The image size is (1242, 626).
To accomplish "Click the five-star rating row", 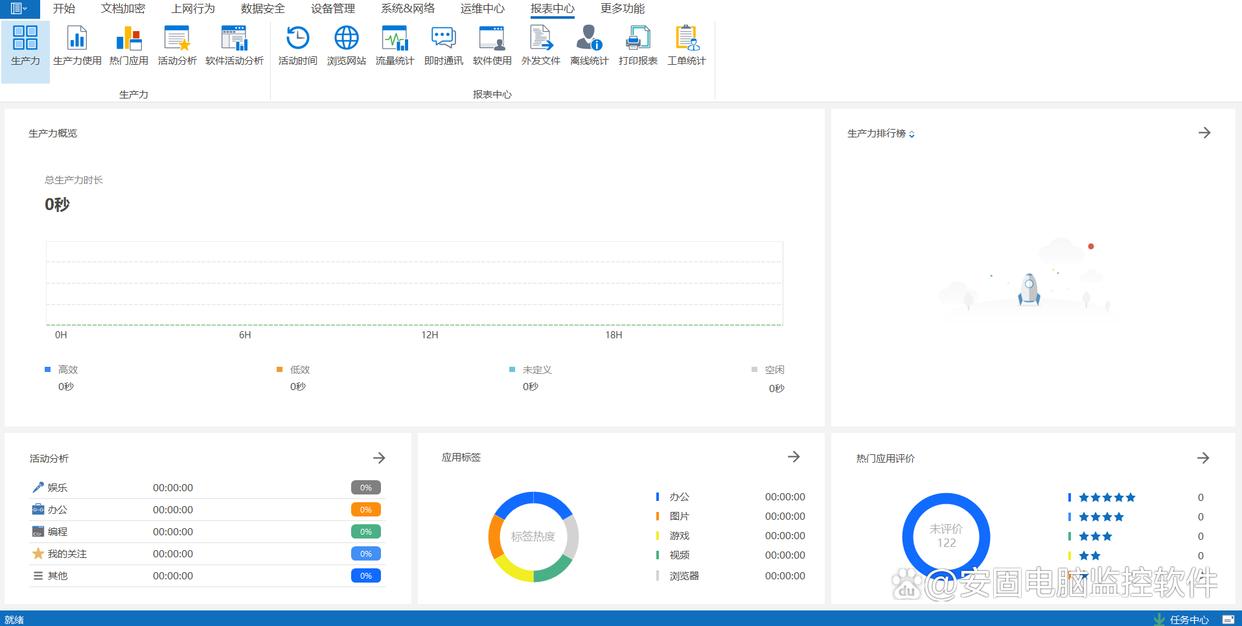I will pos(1106,497).
